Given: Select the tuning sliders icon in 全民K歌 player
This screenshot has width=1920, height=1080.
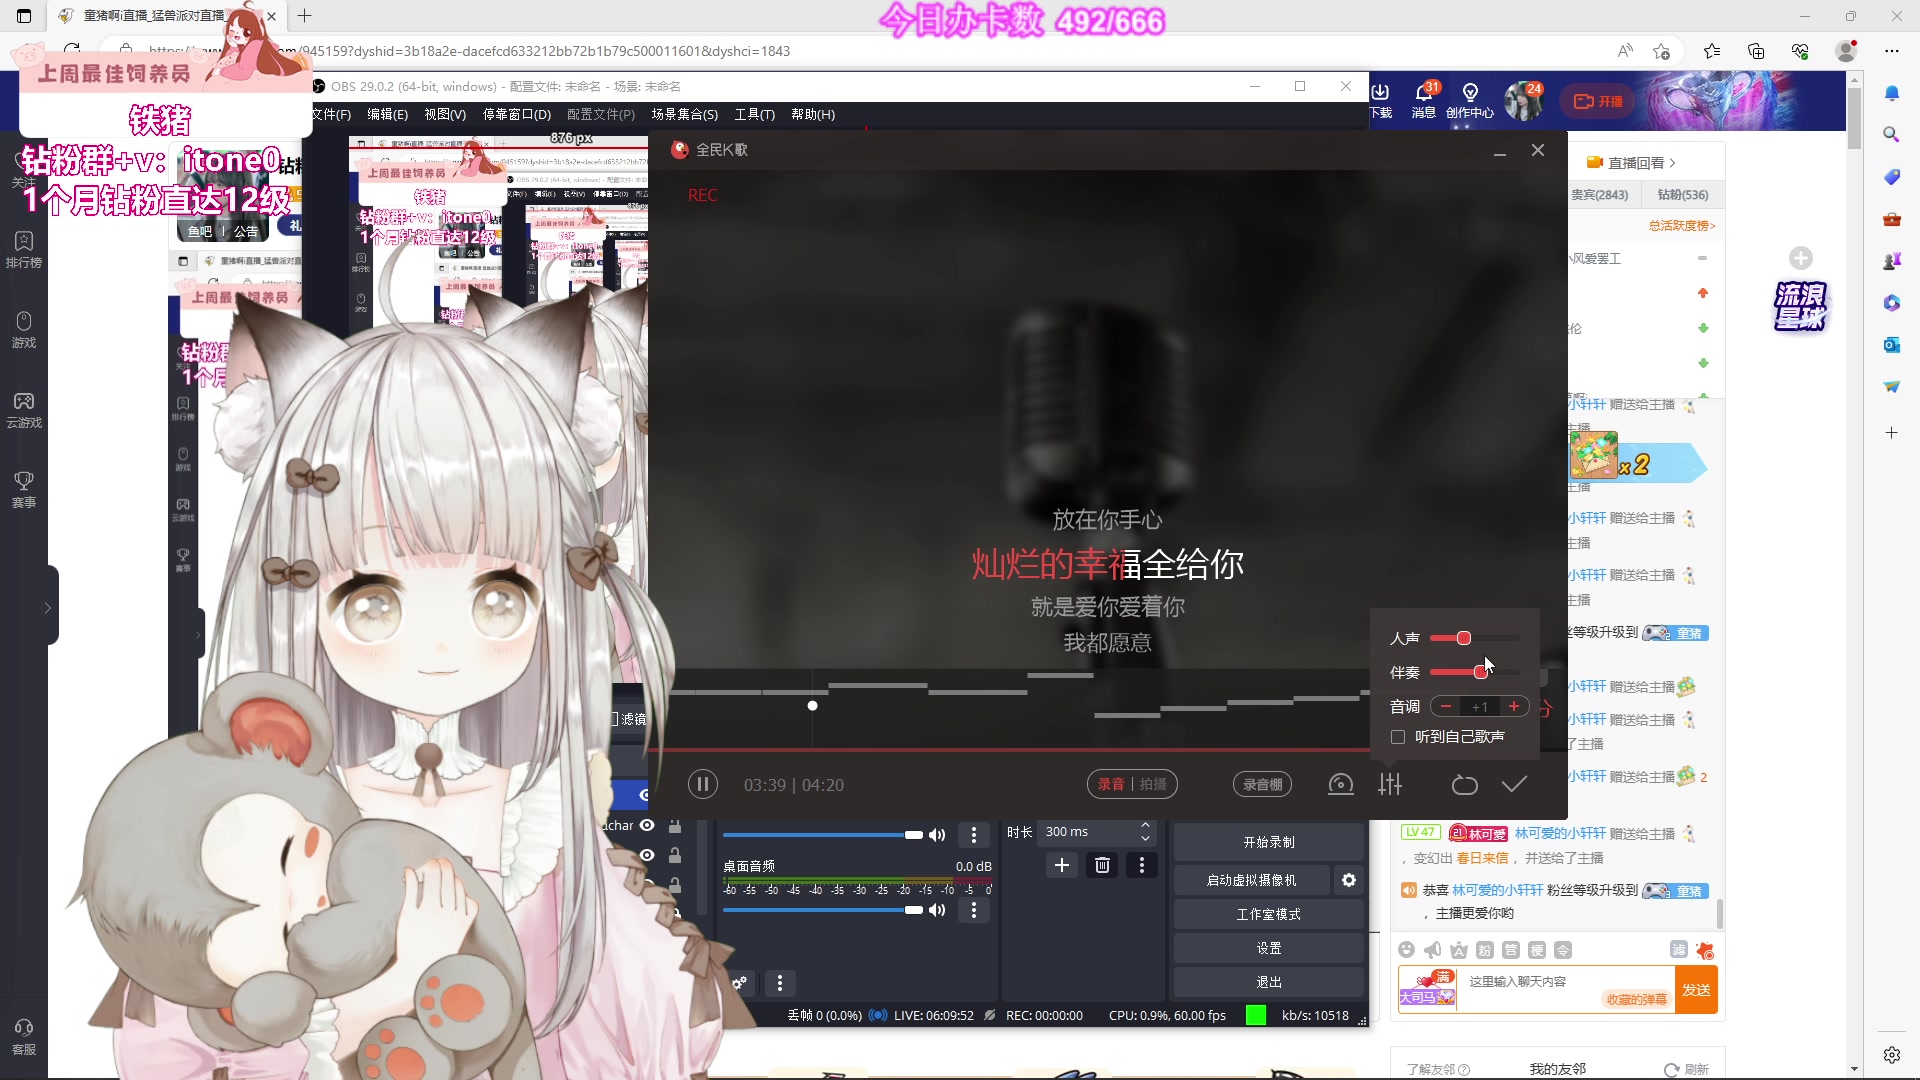Looking at the screenshot, I should 1390,784.
